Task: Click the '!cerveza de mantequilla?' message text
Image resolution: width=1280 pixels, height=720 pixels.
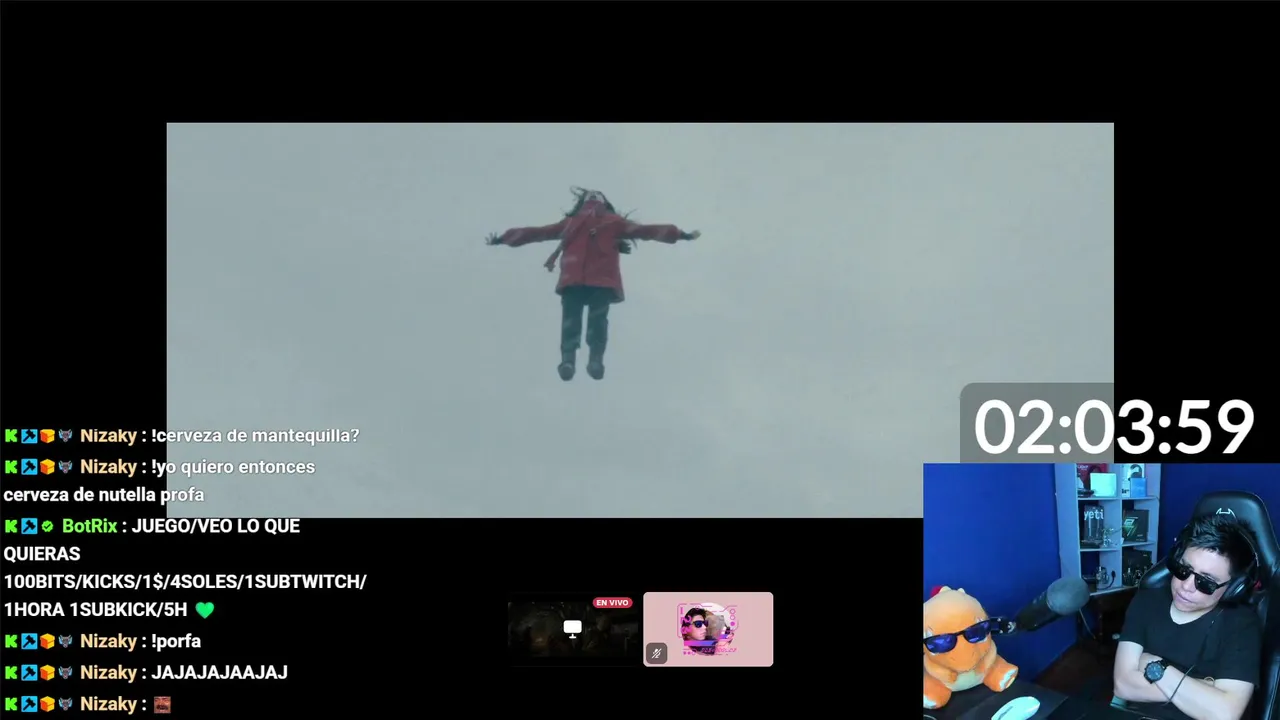Action: 255,436
